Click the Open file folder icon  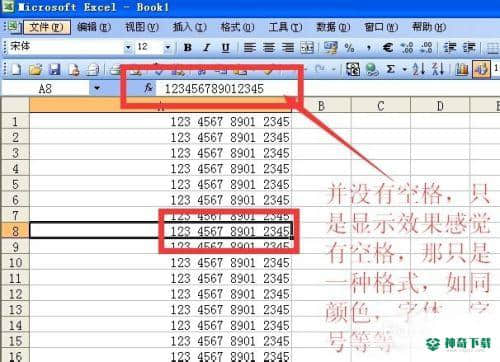click(36, 70)
